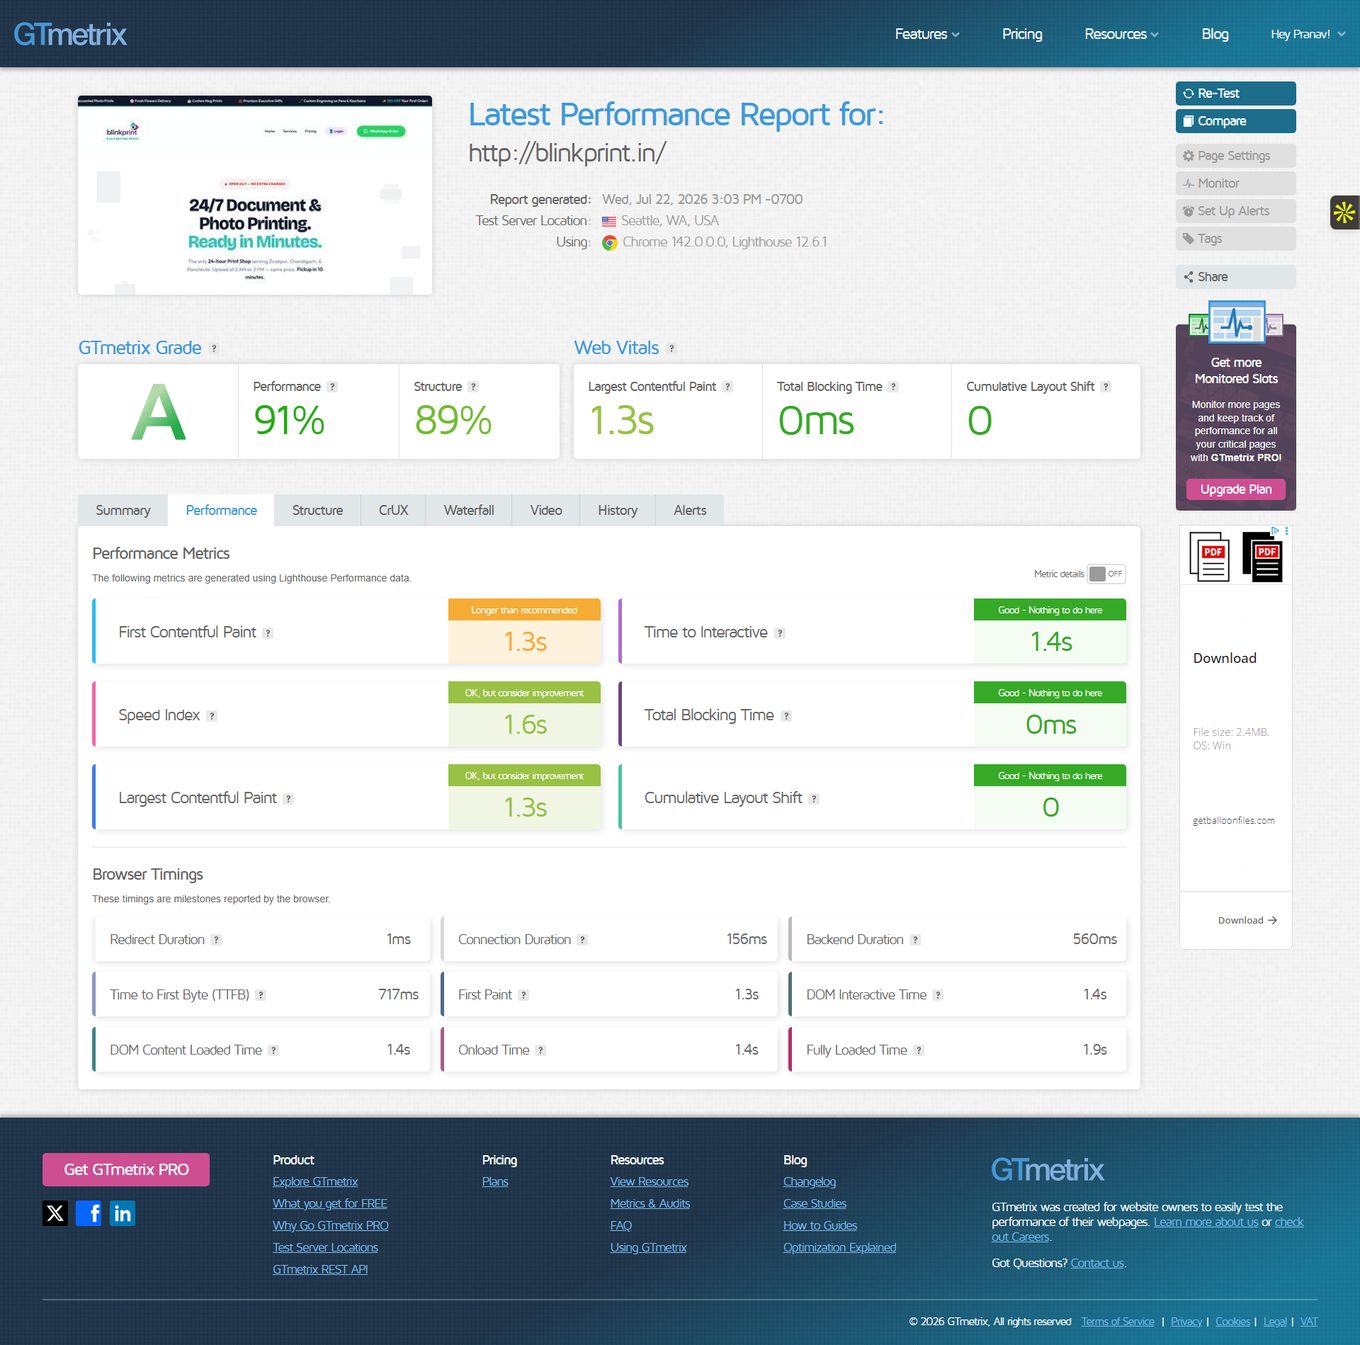Click Set Up Alerts button
Image resolution: width=1360 pixels, height=1345 pixels.
1236,211
